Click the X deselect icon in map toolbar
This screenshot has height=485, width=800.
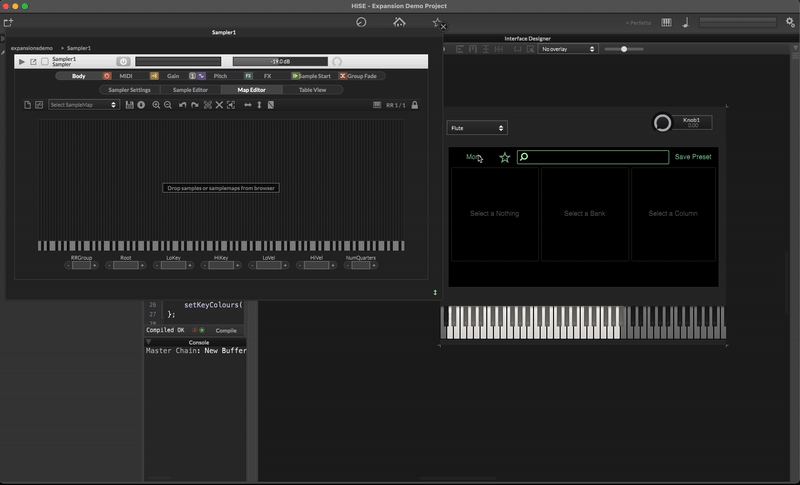coord(219,105)
